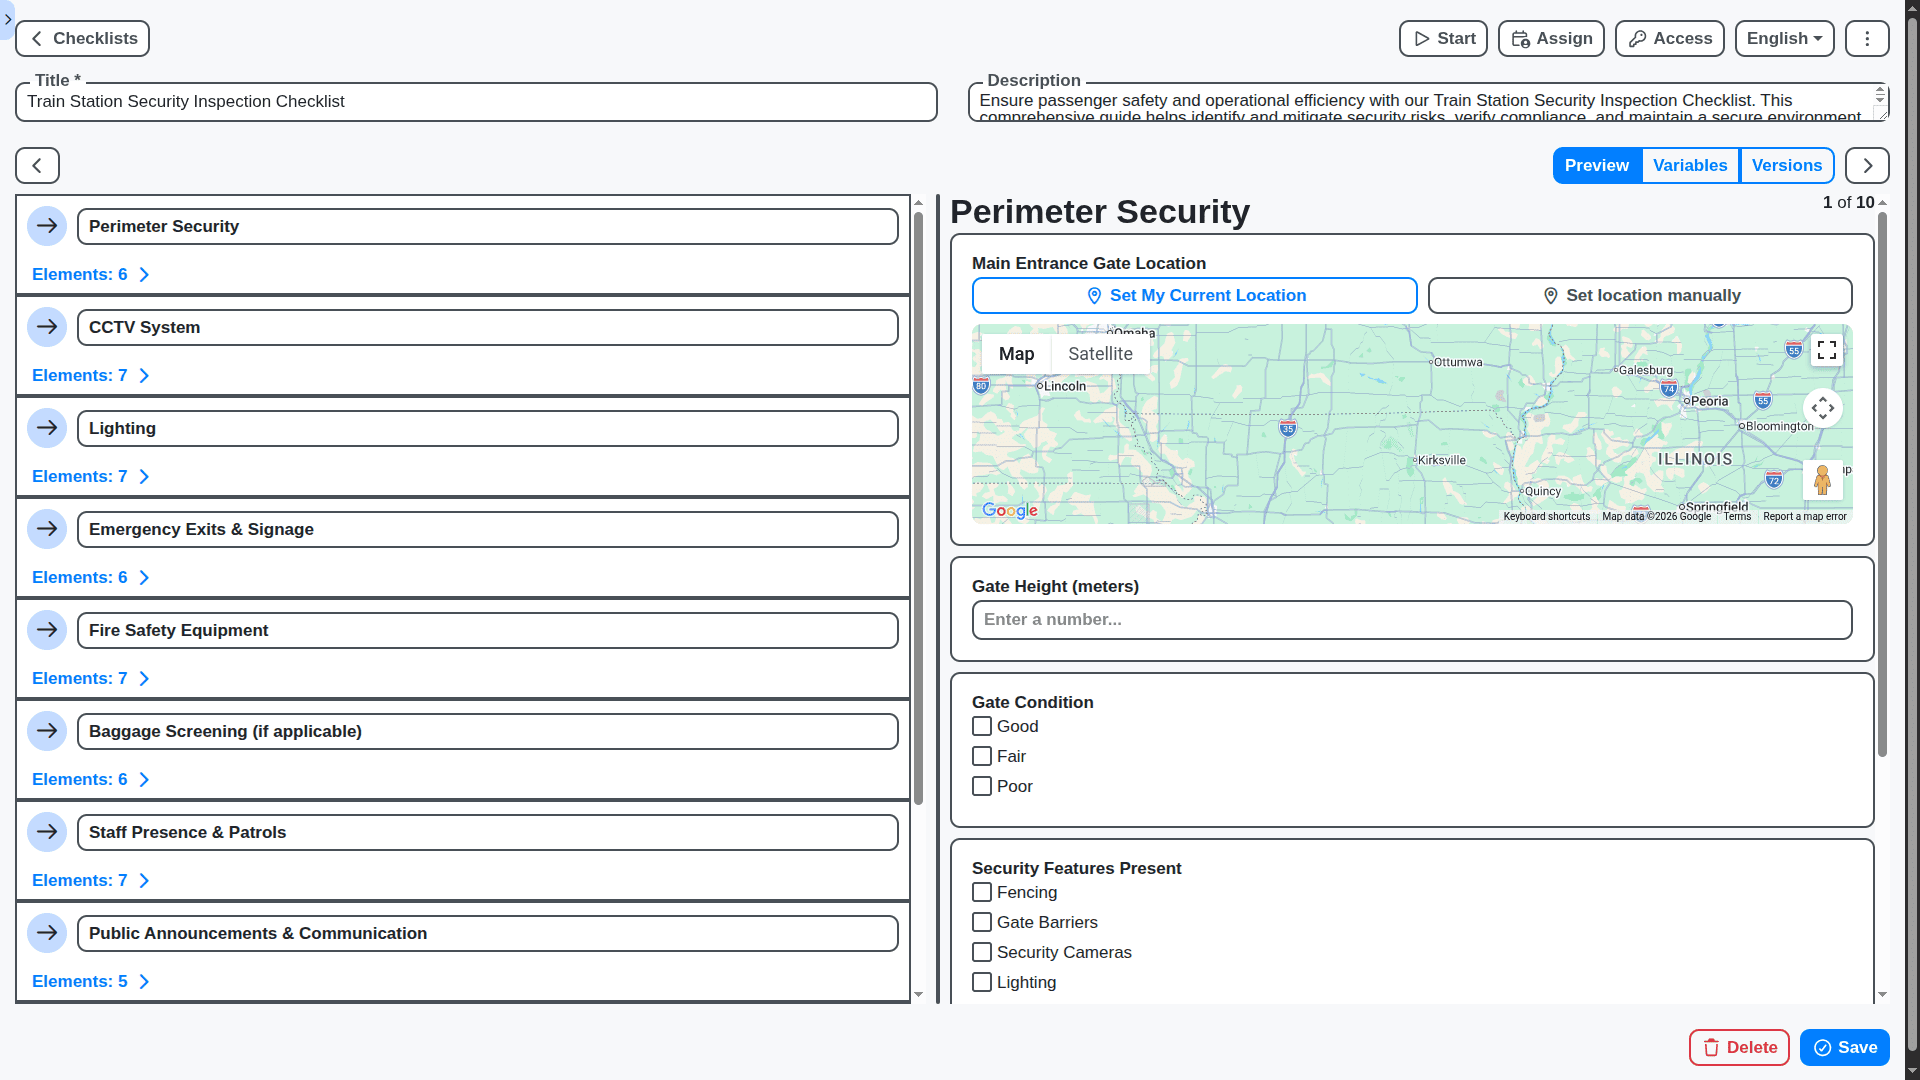Viewport: 1920px width, 1080px height.
Task: Check Security Cameras under Security Features Present
Action: (982, 952)
